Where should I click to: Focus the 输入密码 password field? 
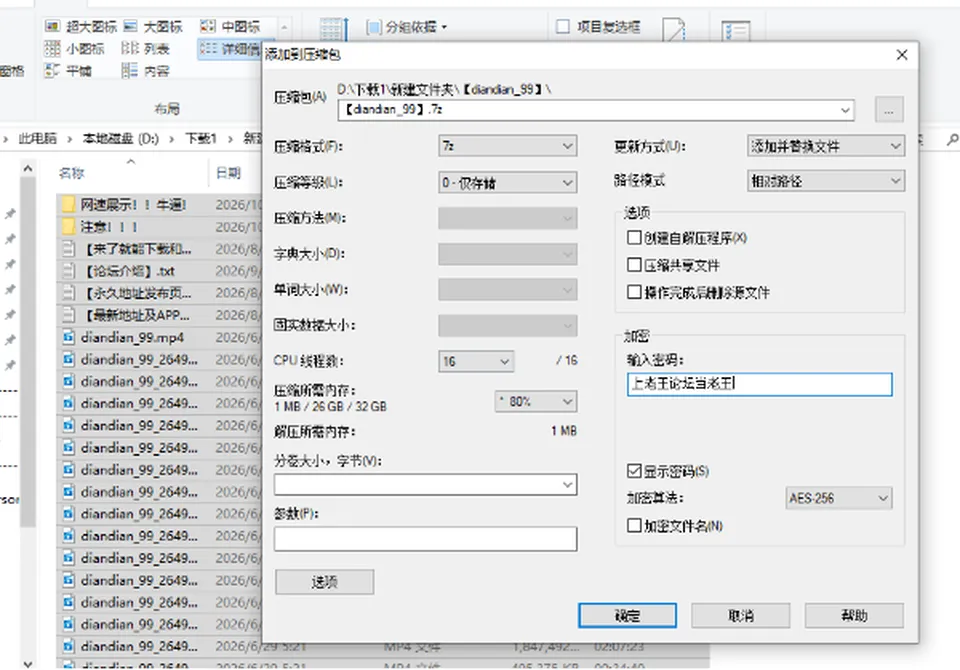pyautogui.click(x=759, y=384)
